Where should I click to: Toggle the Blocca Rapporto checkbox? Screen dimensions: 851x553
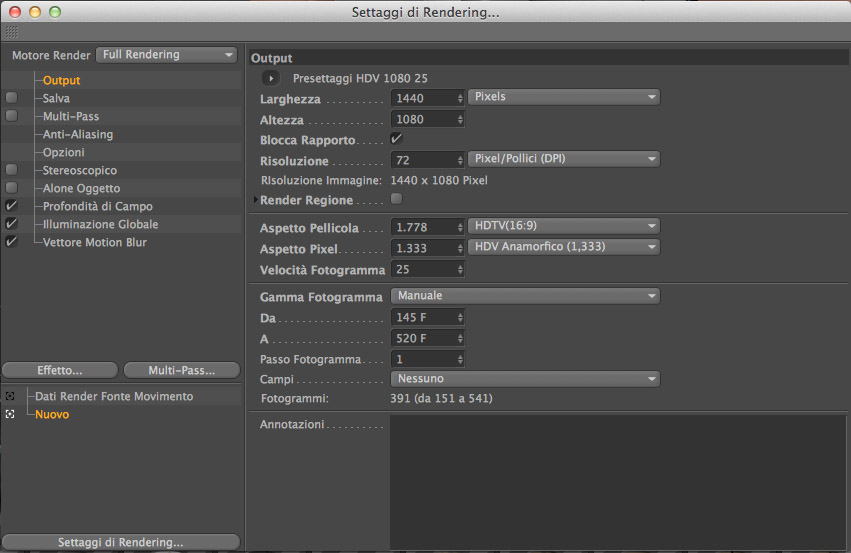tap(397, 139)
